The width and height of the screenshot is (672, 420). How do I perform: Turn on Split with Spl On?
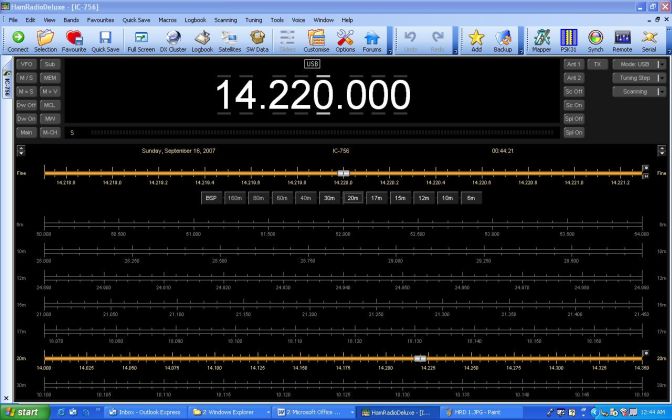[x=574, y=132]
